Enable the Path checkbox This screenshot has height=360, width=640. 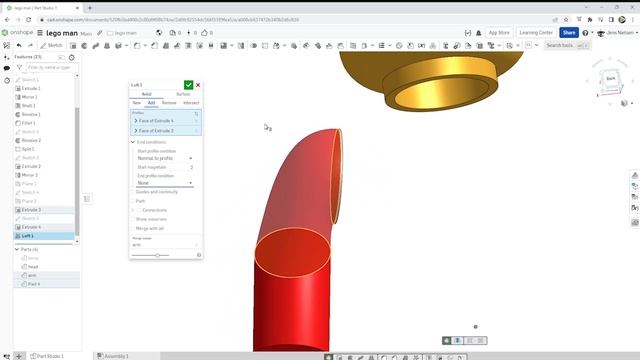point(133,201)
